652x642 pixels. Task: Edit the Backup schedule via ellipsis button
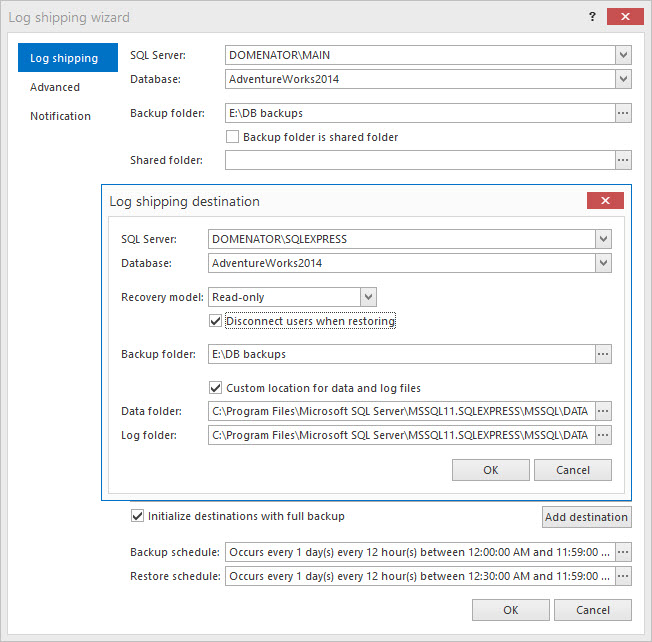point(623,552)
